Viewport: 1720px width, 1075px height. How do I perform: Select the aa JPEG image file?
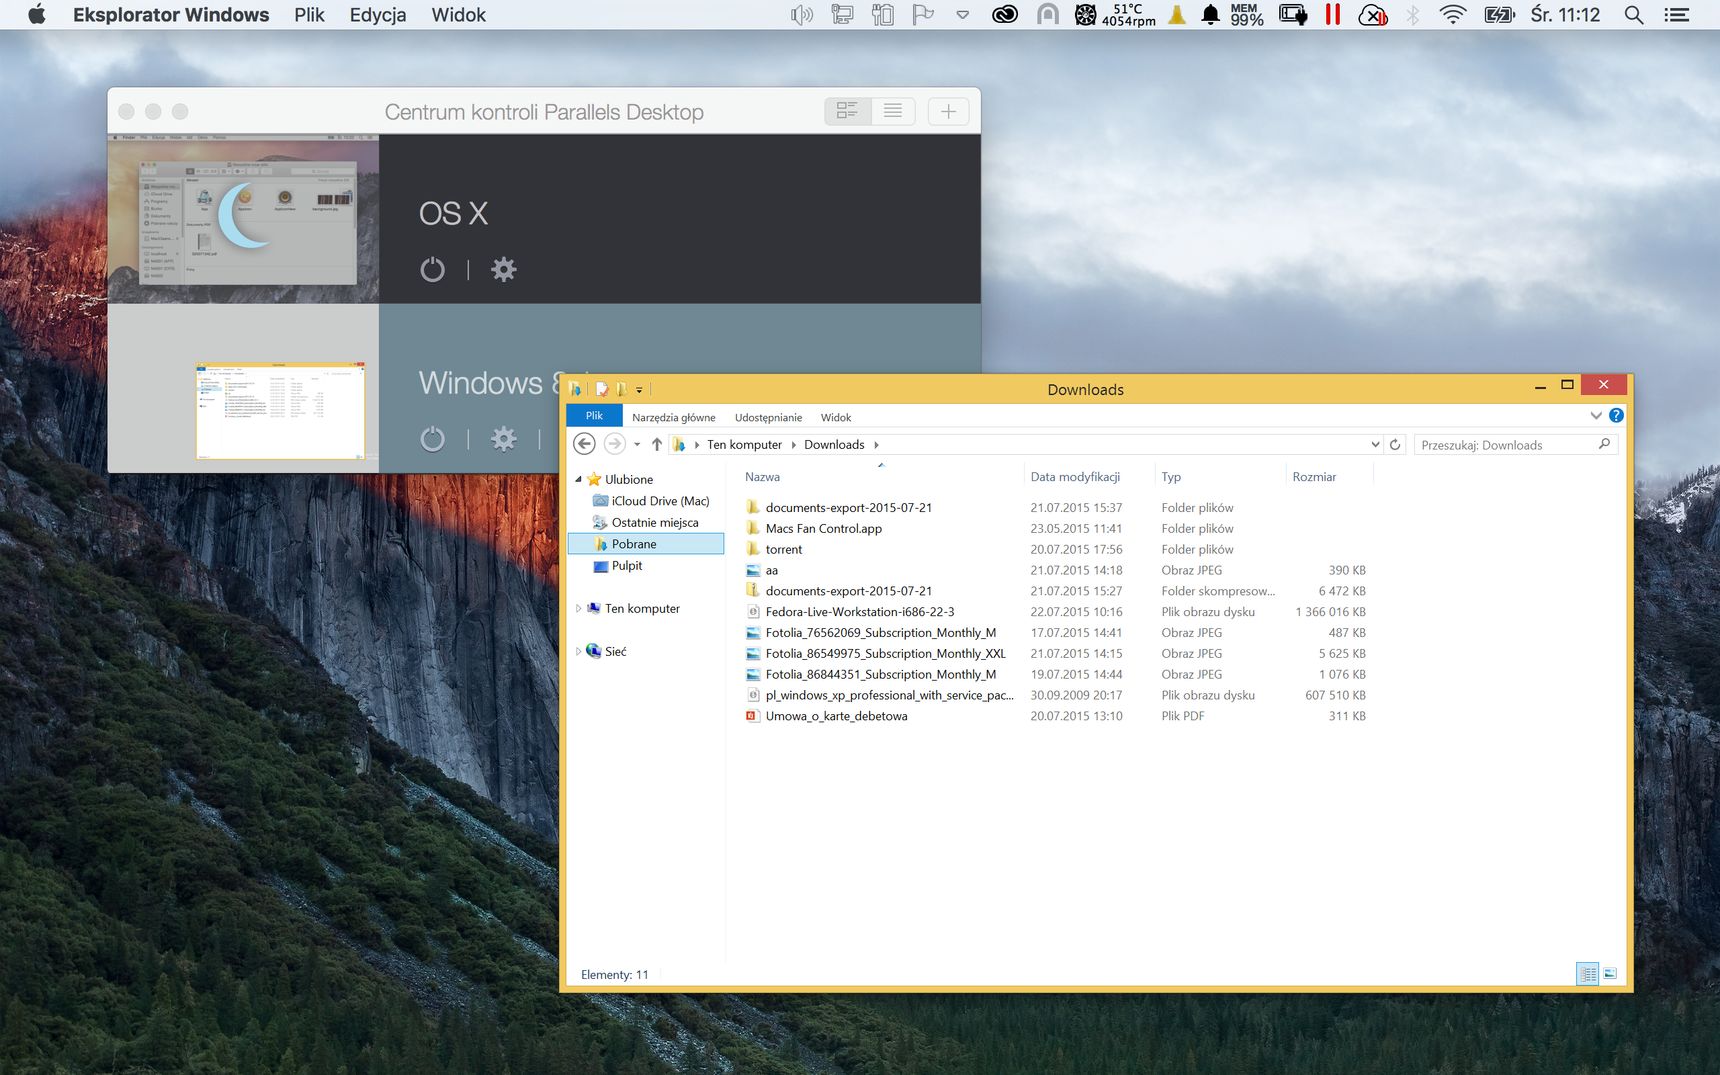pos(771,570)
